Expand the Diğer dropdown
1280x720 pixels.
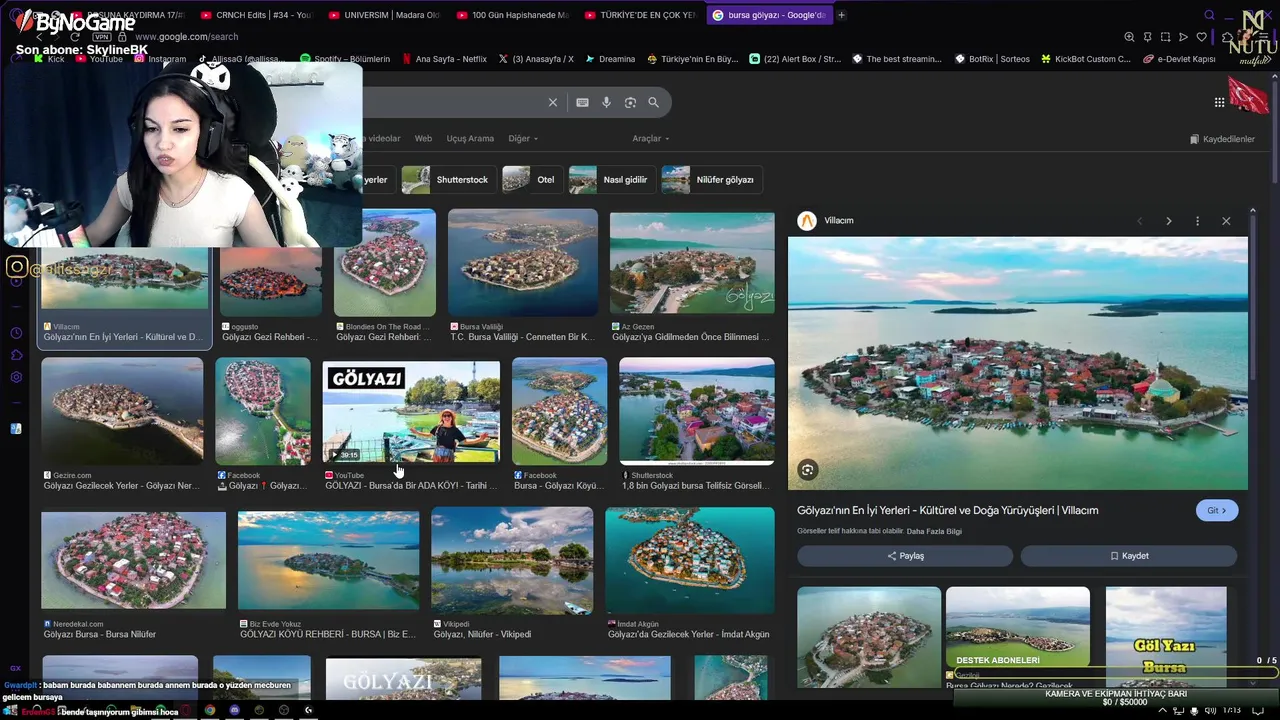coord(523,139)
